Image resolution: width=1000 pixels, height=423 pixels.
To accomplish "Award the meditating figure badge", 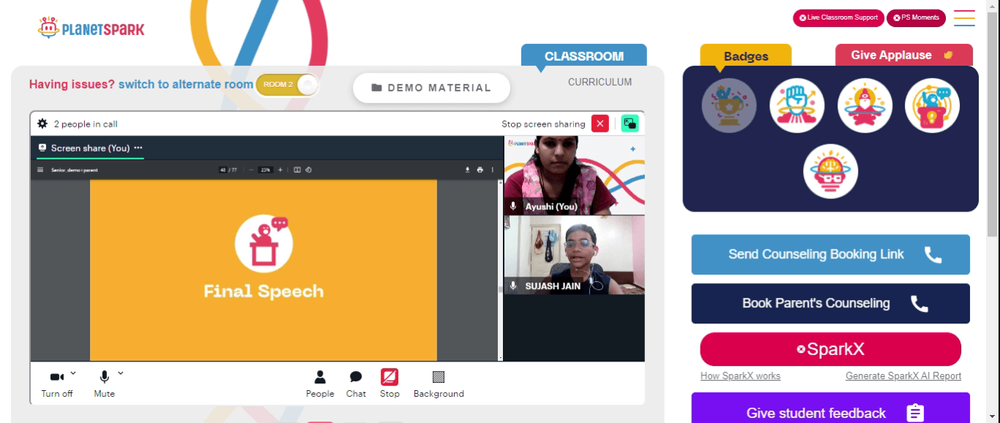I will [865, 105].
